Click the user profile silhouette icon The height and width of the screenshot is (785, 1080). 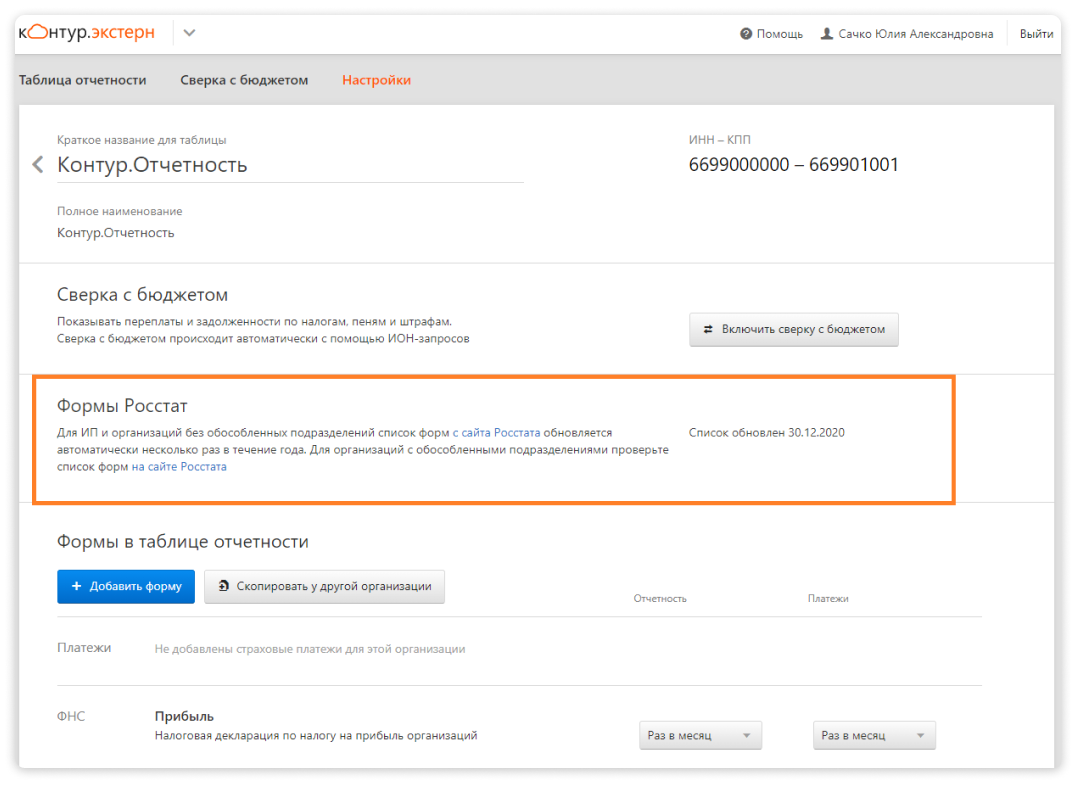pos(827,33)
